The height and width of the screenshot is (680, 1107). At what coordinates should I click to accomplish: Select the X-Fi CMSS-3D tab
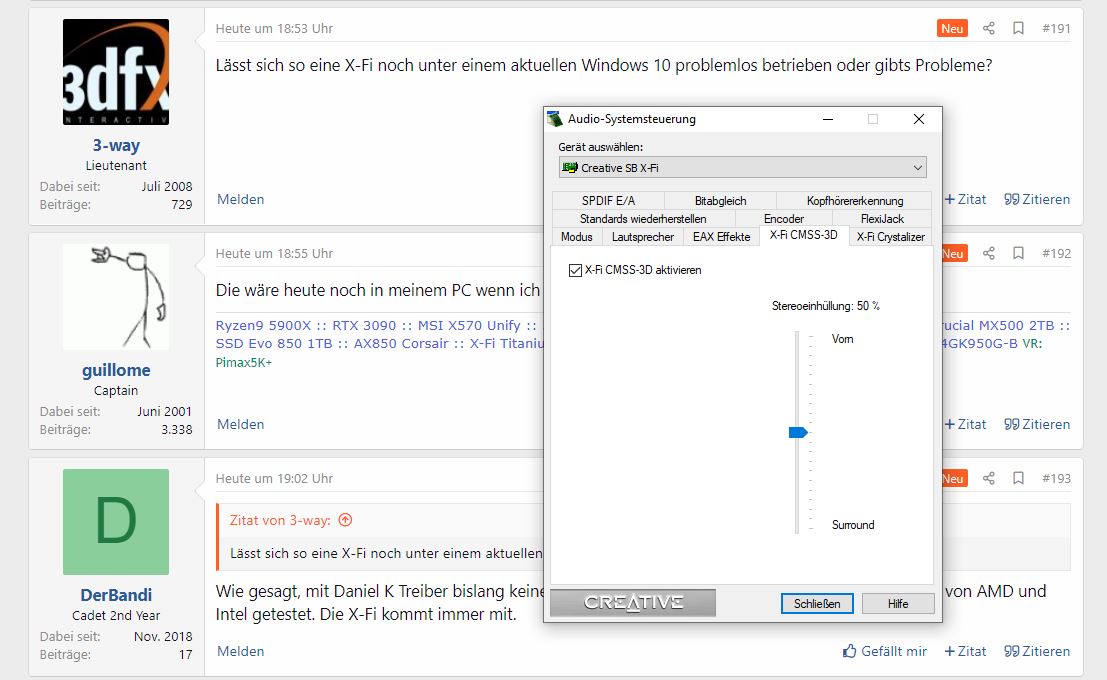click(x=804, y=235)
